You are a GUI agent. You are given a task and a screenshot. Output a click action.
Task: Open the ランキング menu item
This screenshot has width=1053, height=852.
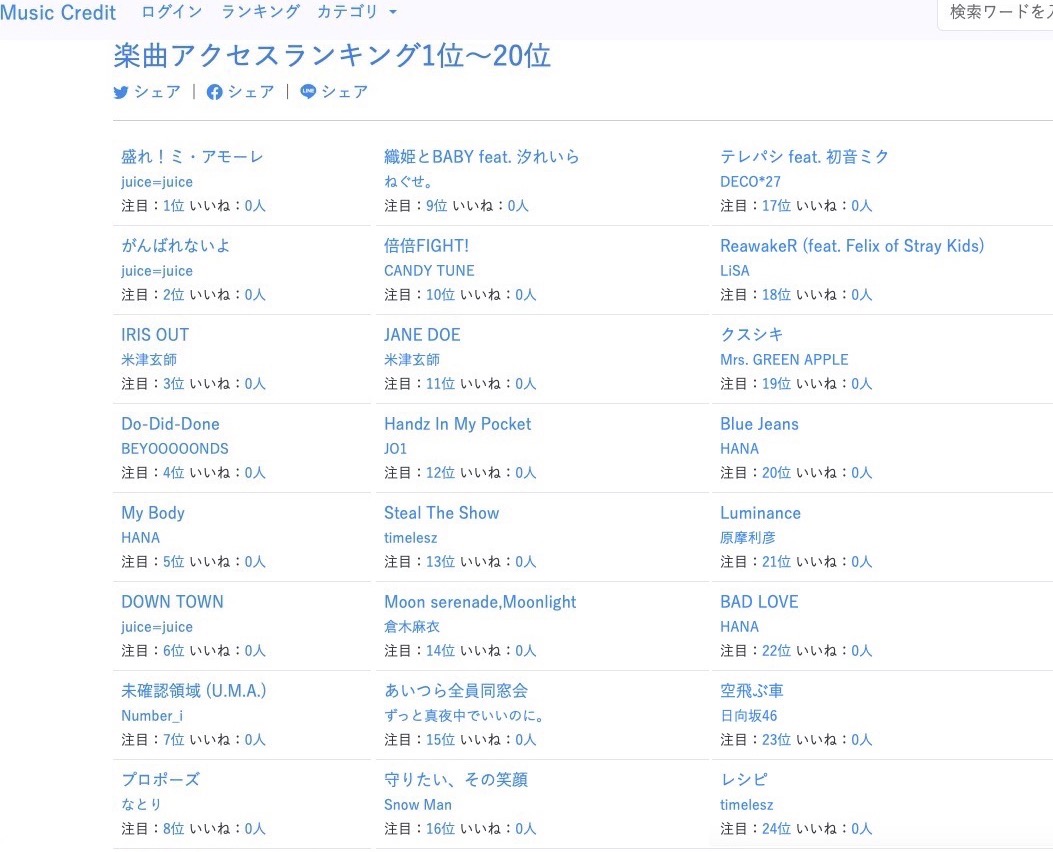[x=260, y=12]
